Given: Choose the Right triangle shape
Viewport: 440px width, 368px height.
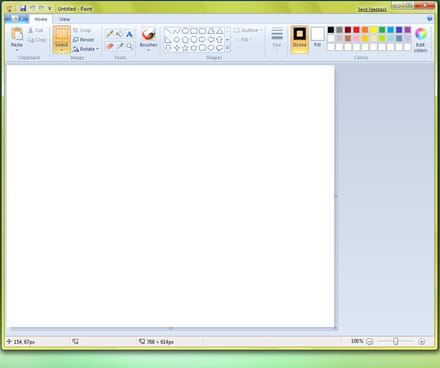Looking at the screenshot, I should tap(168, 40).
